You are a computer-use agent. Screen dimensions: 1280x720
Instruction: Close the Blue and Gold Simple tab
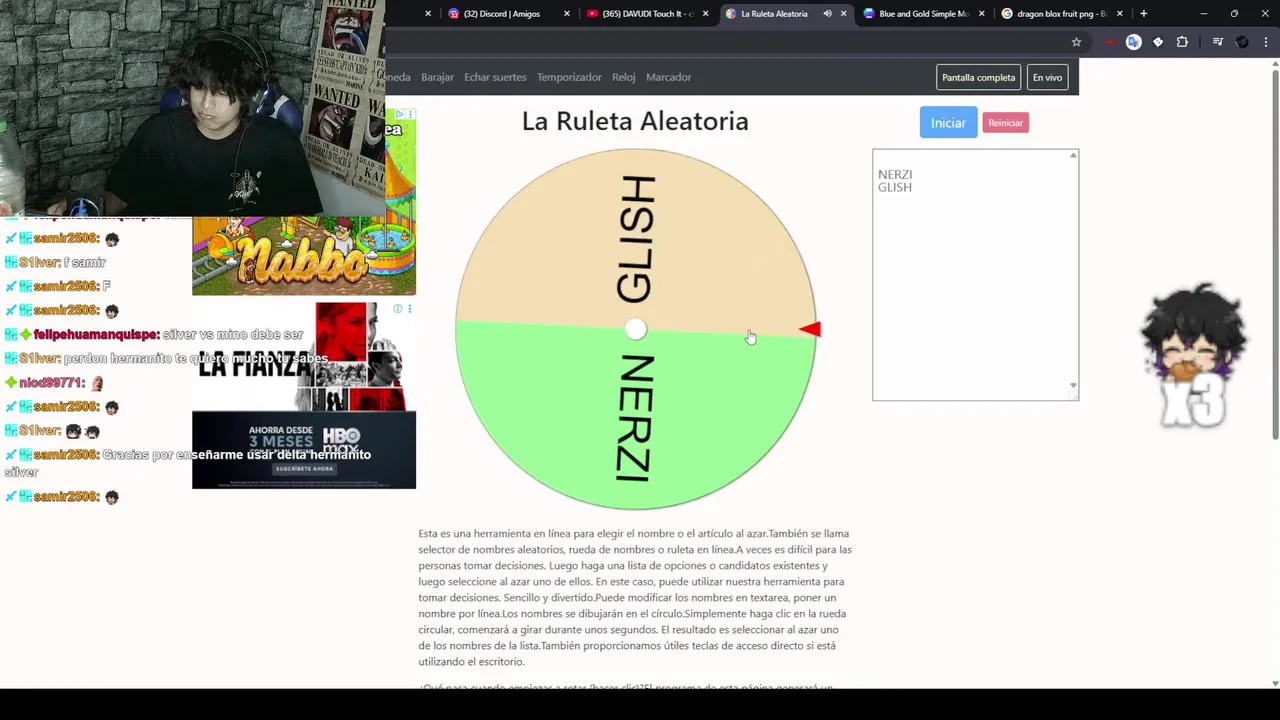981,14
